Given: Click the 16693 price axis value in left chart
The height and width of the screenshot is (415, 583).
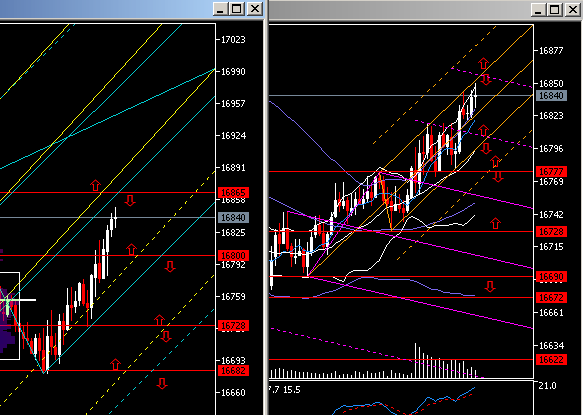Looking at the screenshot, I should coord(233,360).
